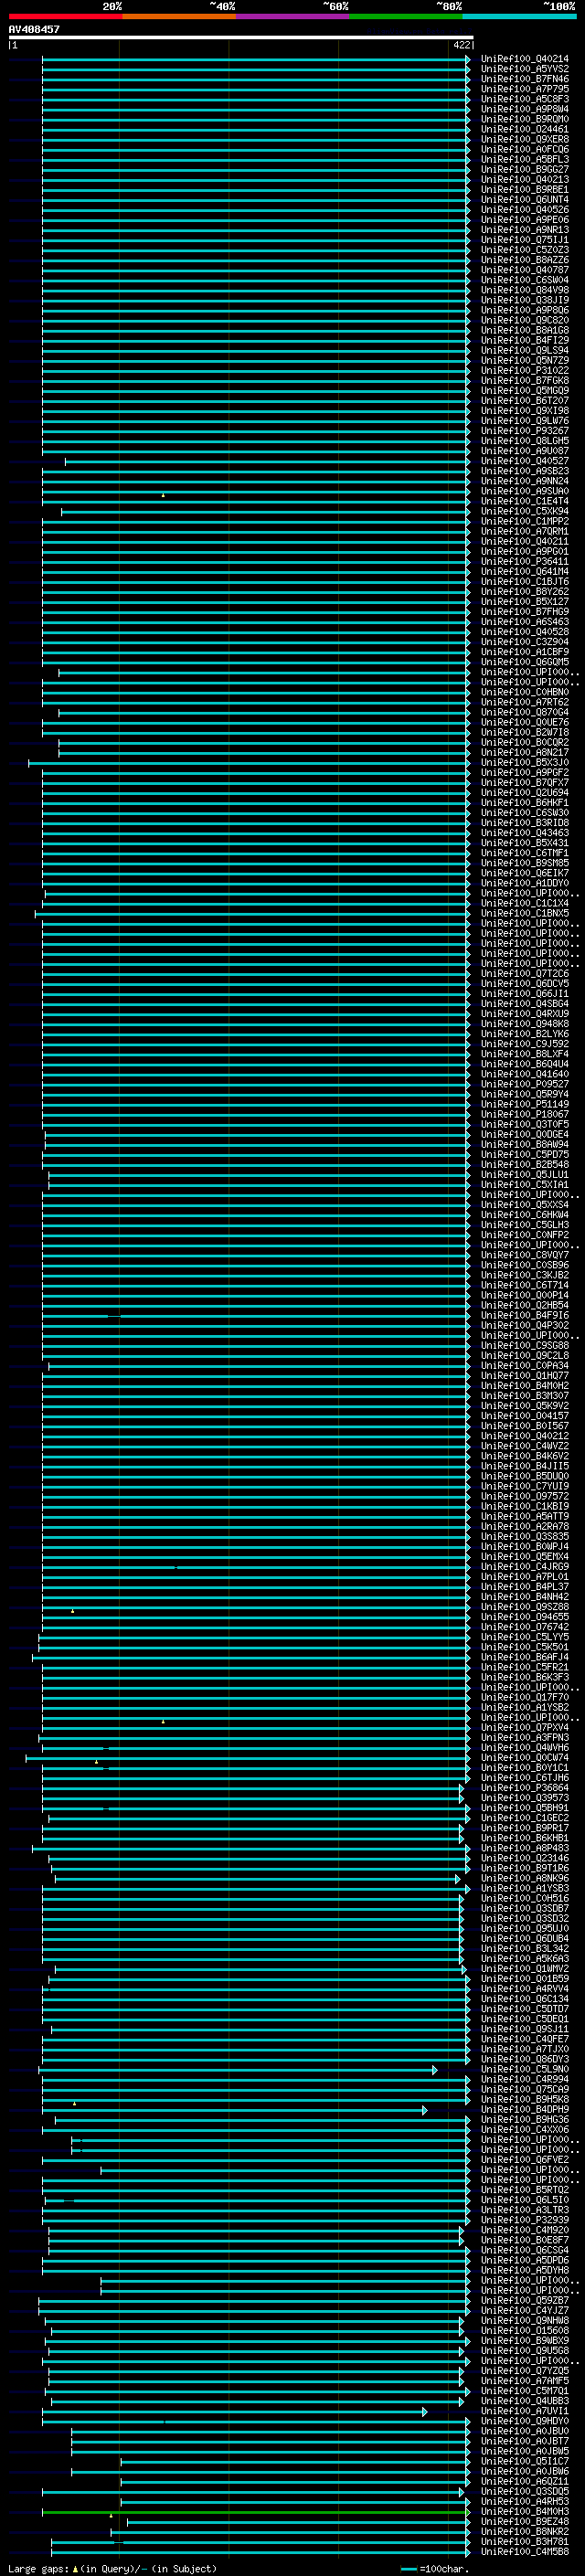Open hit UniRef100_Q40214
Screen dimensions: 585x2576
point(524,59)
